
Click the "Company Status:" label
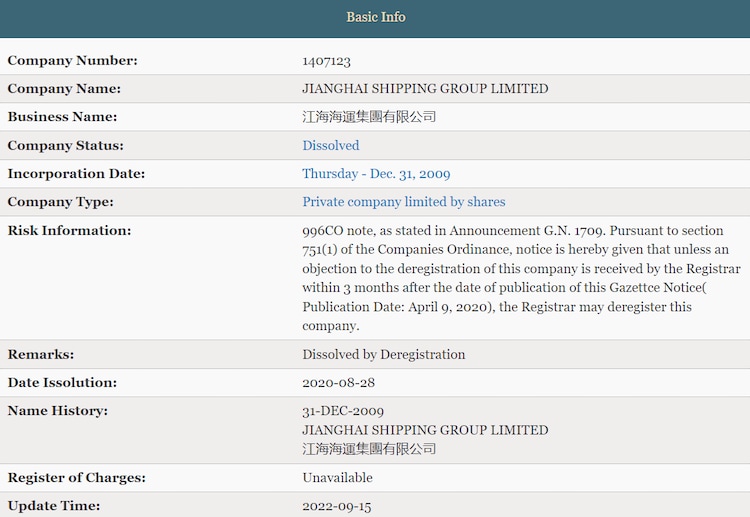coord(65,145)
